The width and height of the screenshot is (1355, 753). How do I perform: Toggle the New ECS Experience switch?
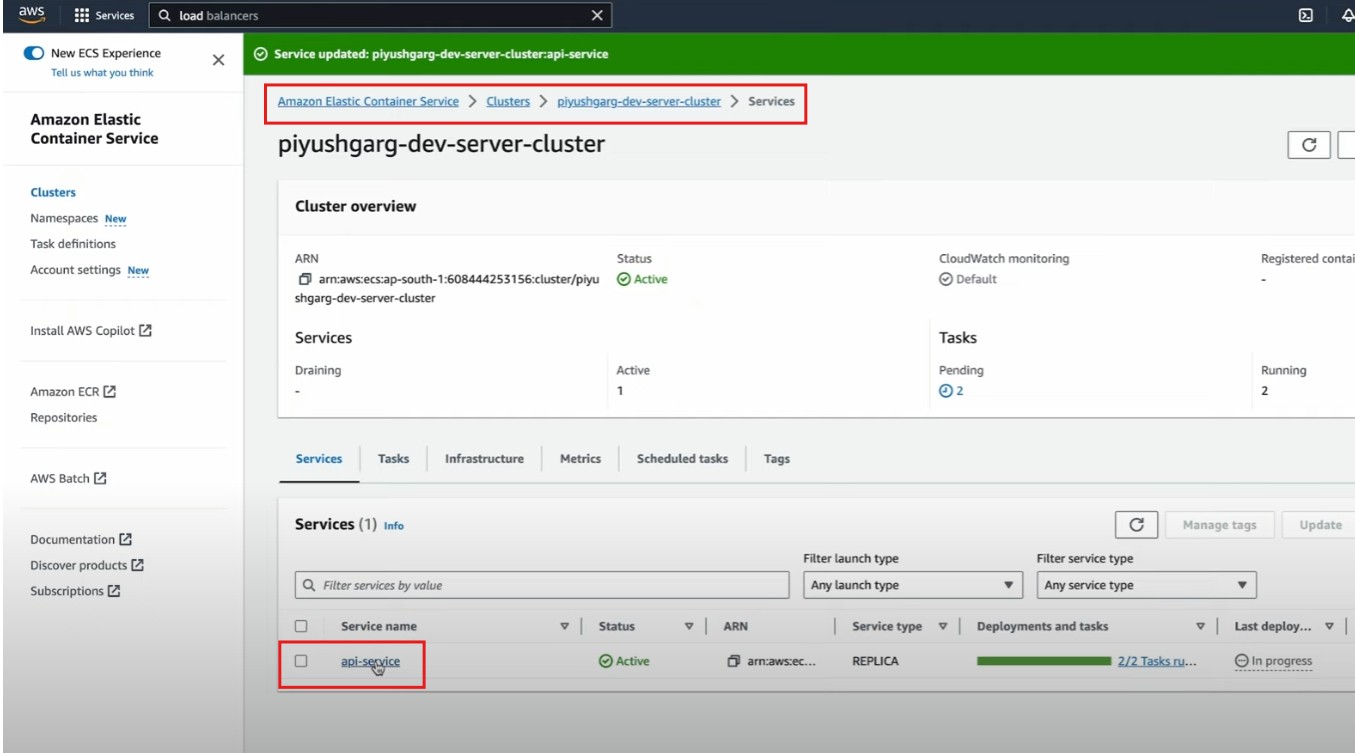[x=33, y=53]
